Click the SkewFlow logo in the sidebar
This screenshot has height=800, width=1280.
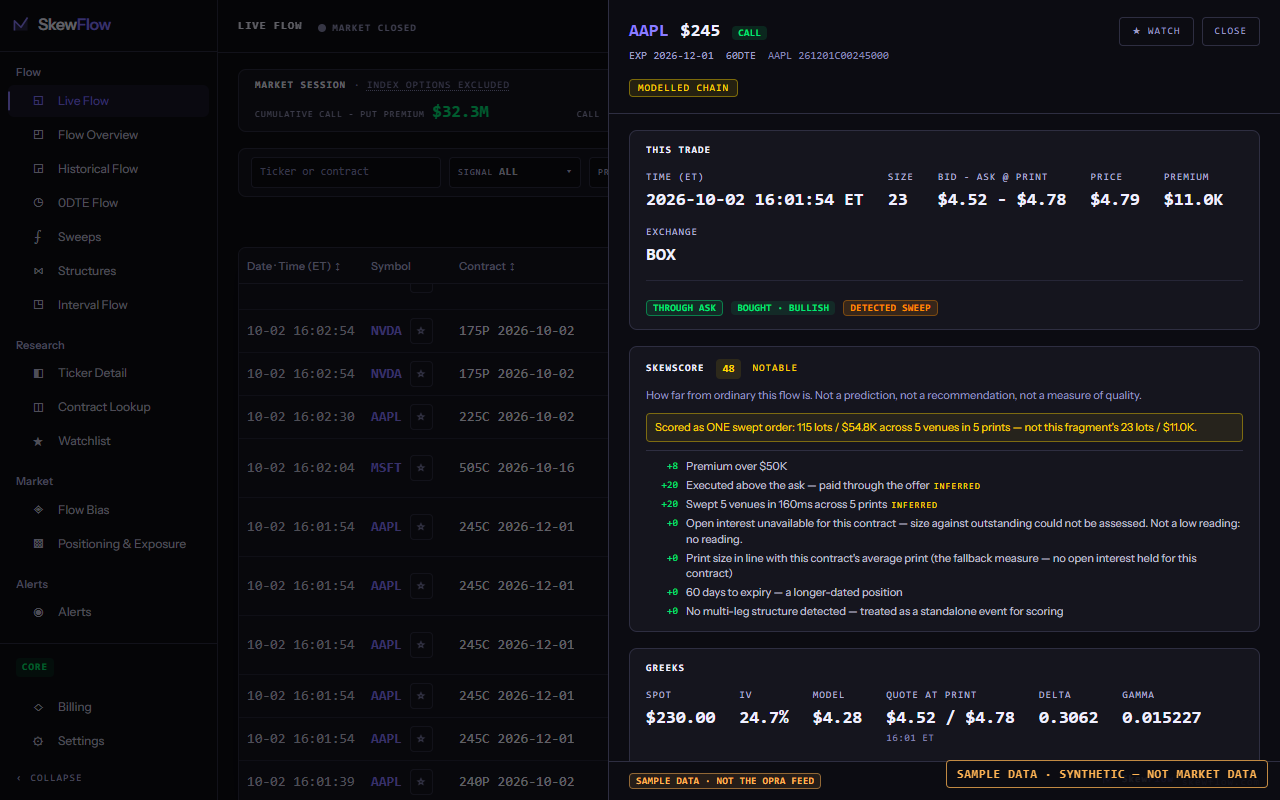(62, 25)
